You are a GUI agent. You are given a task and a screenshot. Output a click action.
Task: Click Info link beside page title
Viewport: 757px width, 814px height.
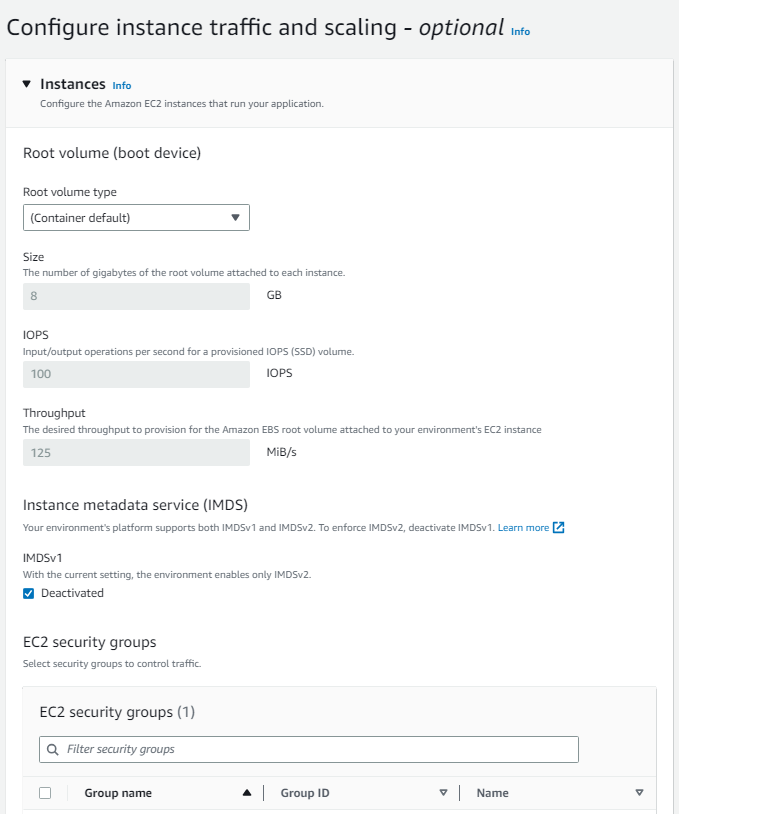click(520, 32)
